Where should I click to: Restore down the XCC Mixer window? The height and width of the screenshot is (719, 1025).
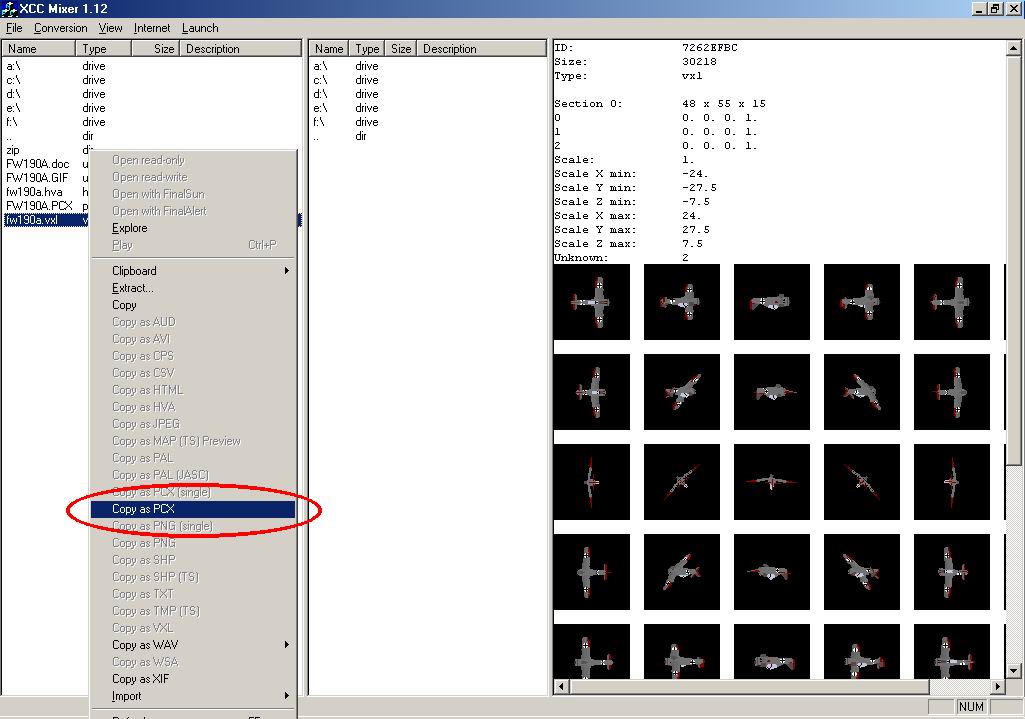coord(994,9)
